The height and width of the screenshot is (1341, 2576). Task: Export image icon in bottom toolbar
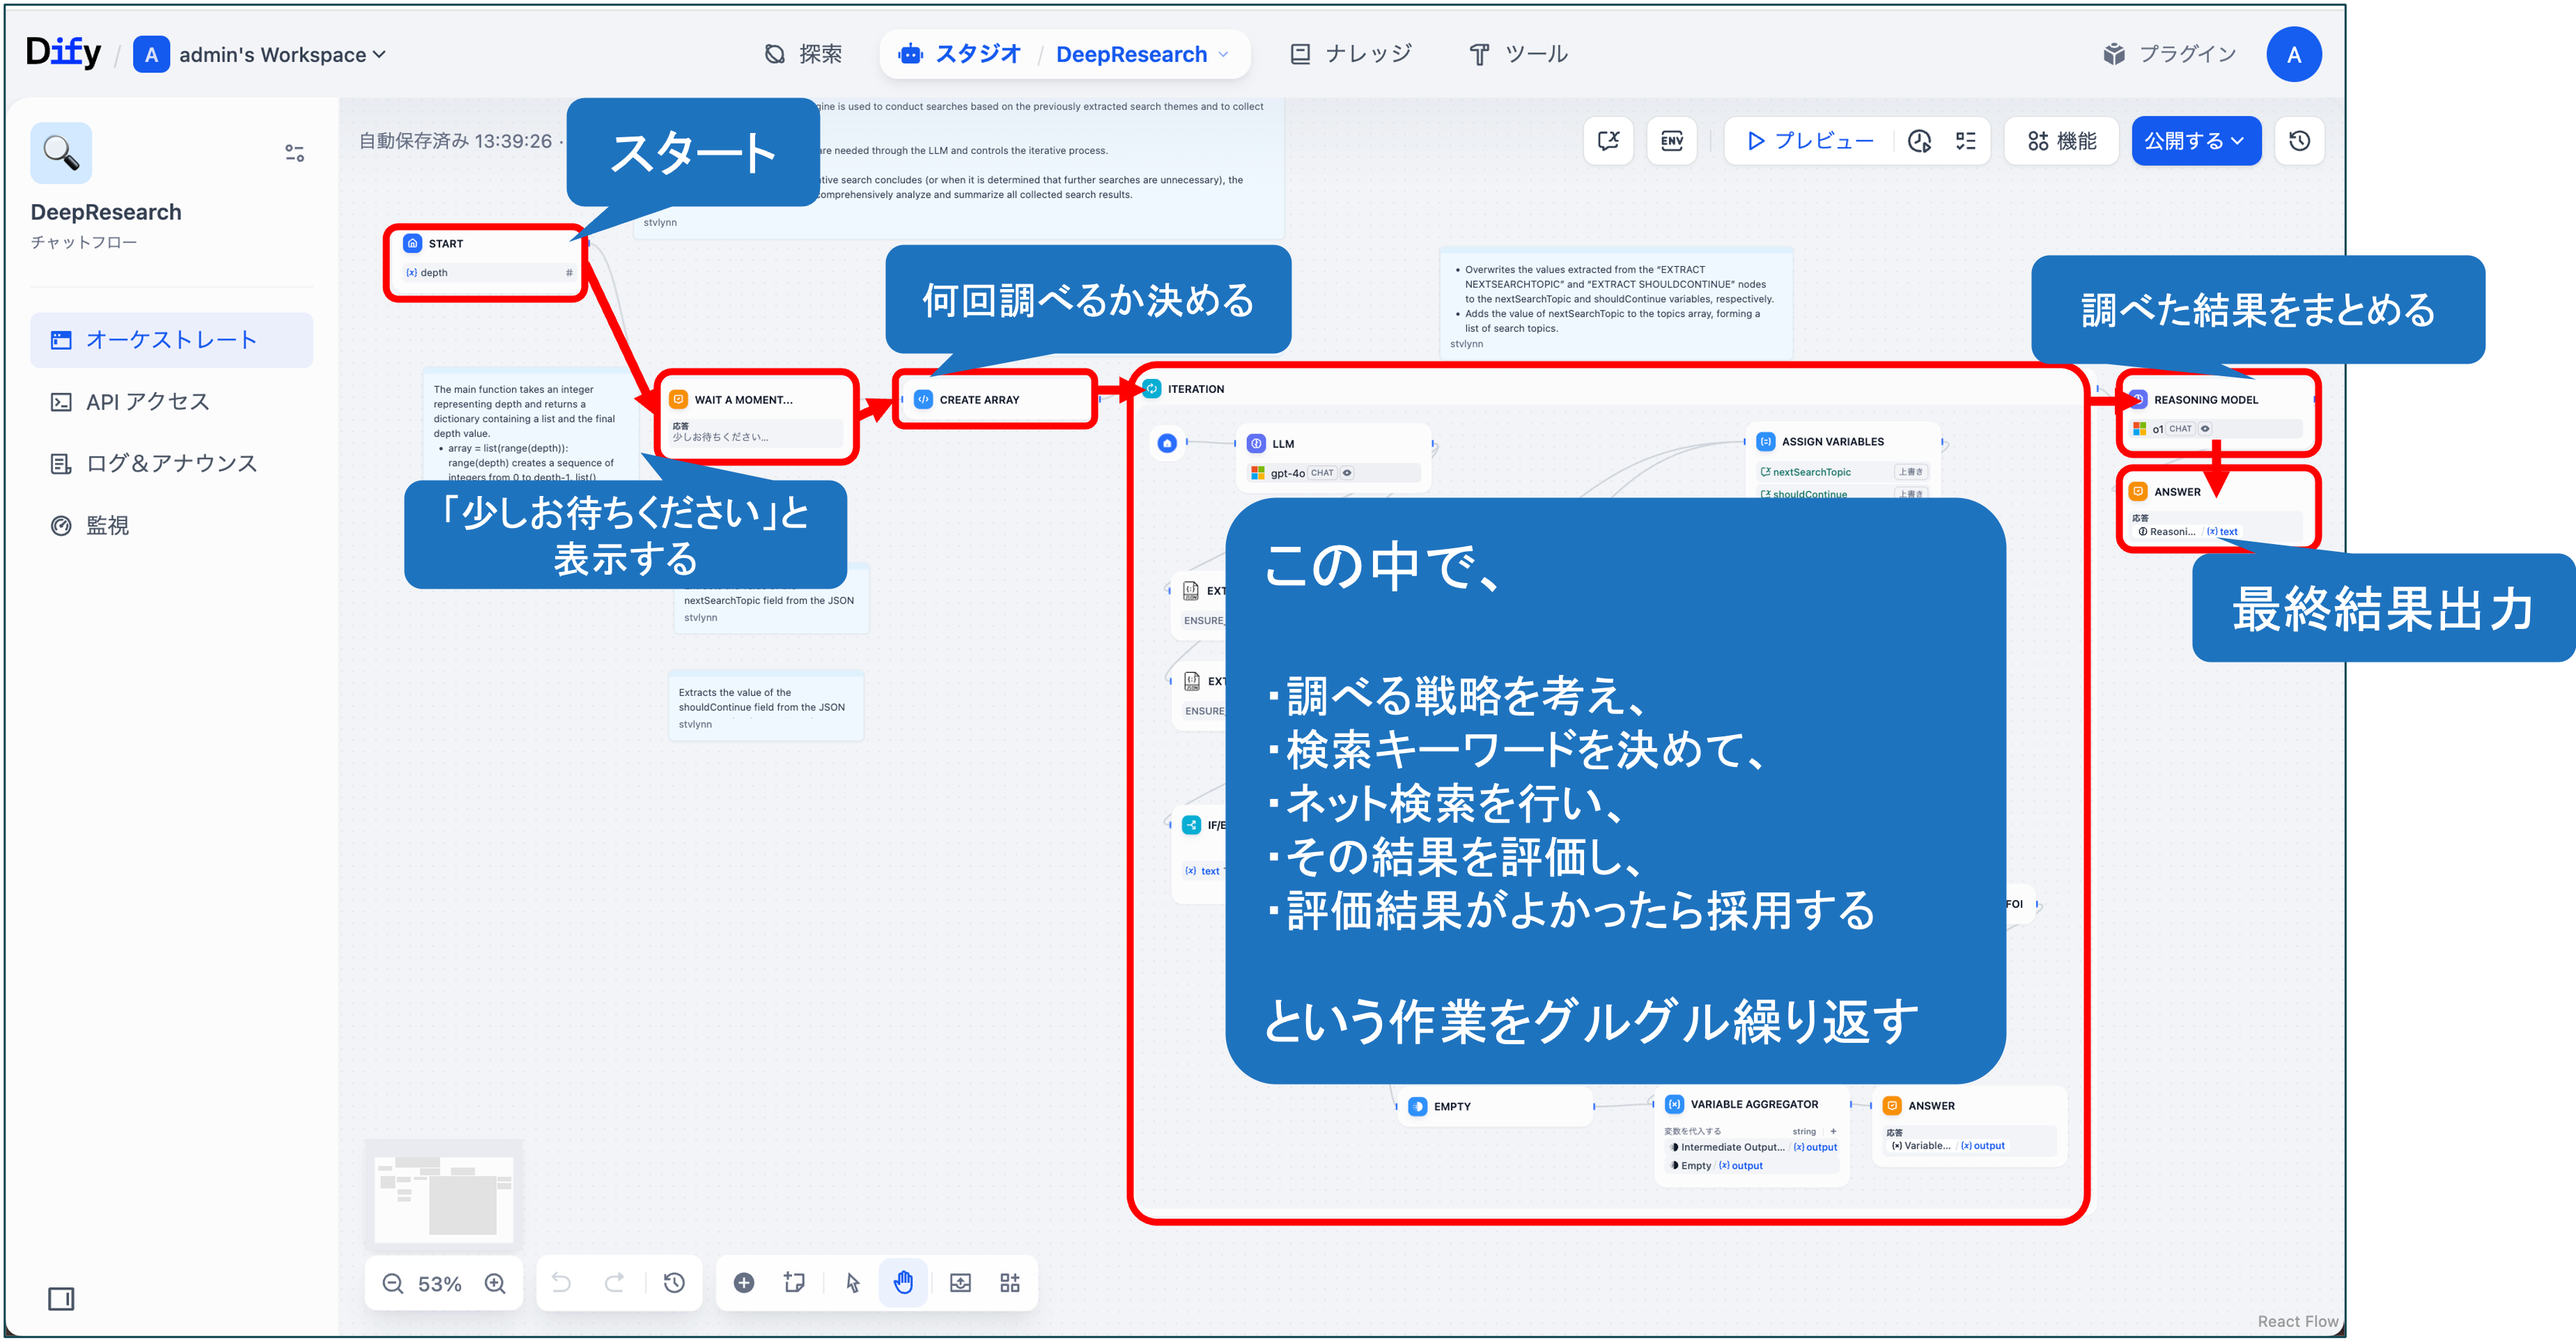pos(960,1283)
